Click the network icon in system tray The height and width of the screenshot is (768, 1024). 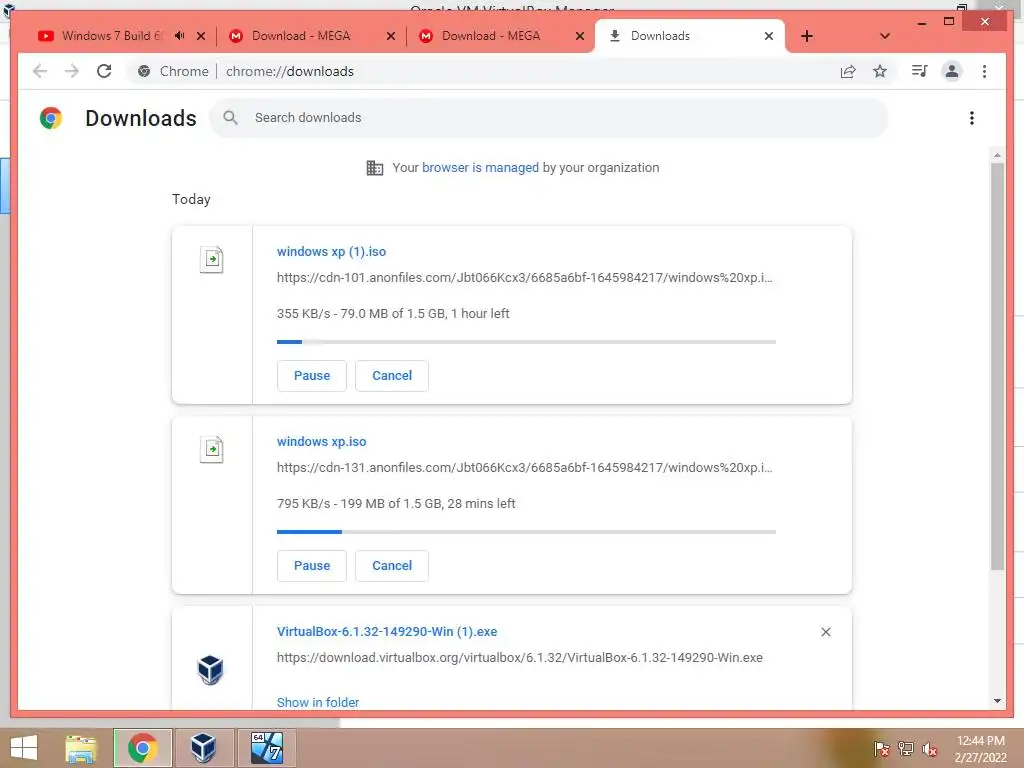pyautogui.click(x=906, y=748)
